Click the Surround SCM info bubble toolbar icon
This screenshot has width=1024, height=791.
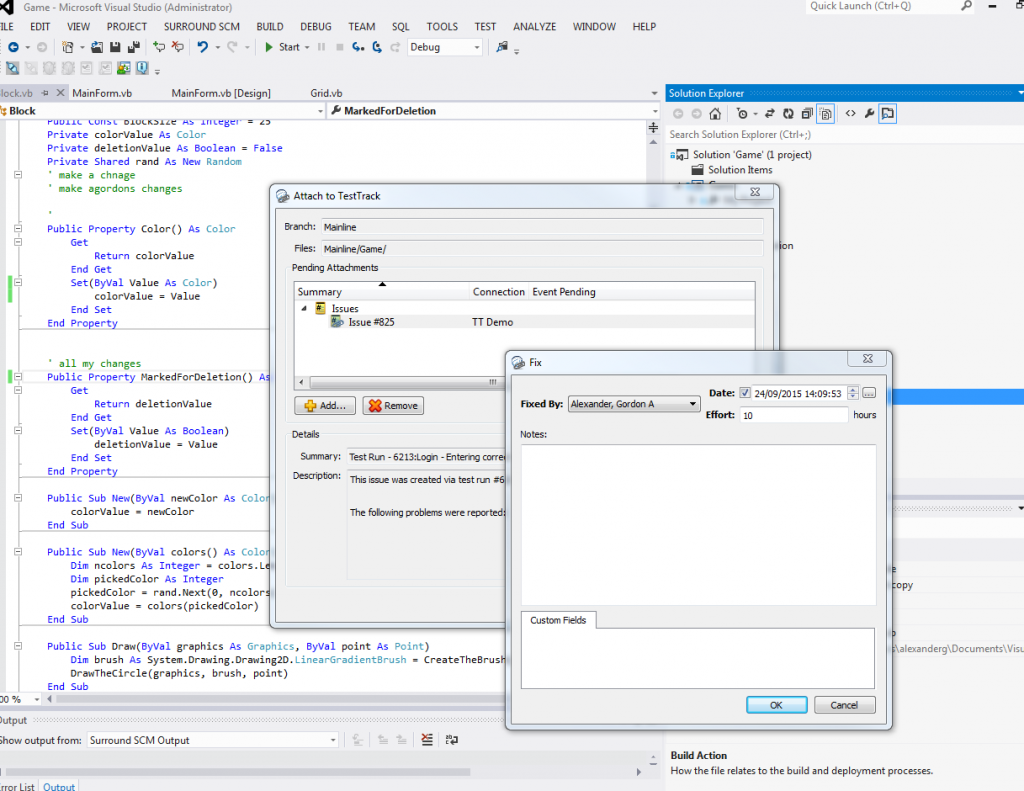point(142,68)
